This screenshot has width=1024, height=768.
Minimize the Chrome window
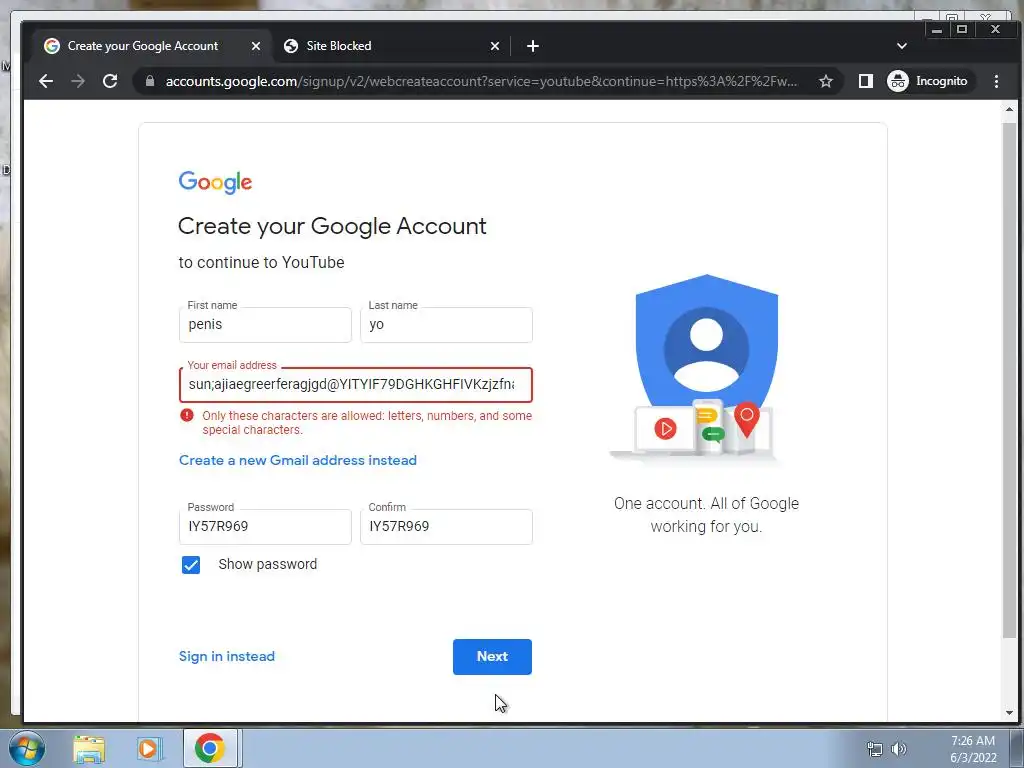936,29
